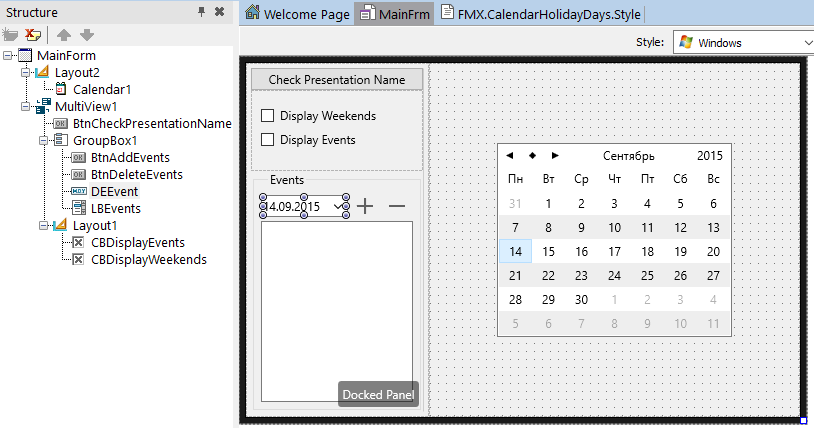Image resolution: width=814 pixels, height=428 pixels.
Task: Collapse the Layout1 tree node
Action: point(44,225)
